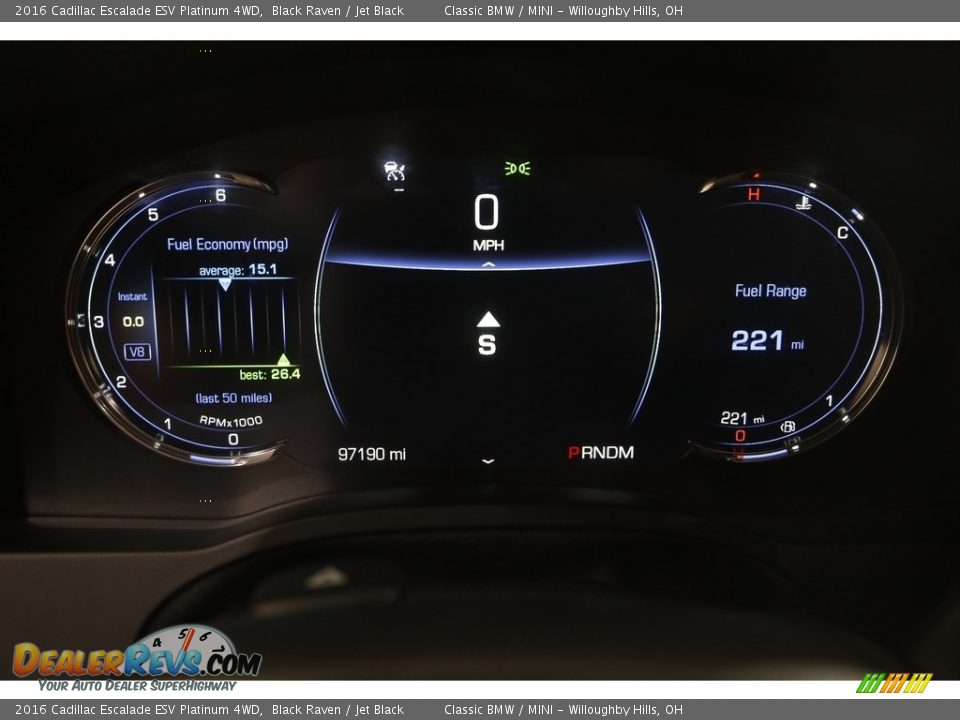Select the Fuel Economy (mpg) heading
The height and width of the screenshot is (720, 960).
(227, 244)
